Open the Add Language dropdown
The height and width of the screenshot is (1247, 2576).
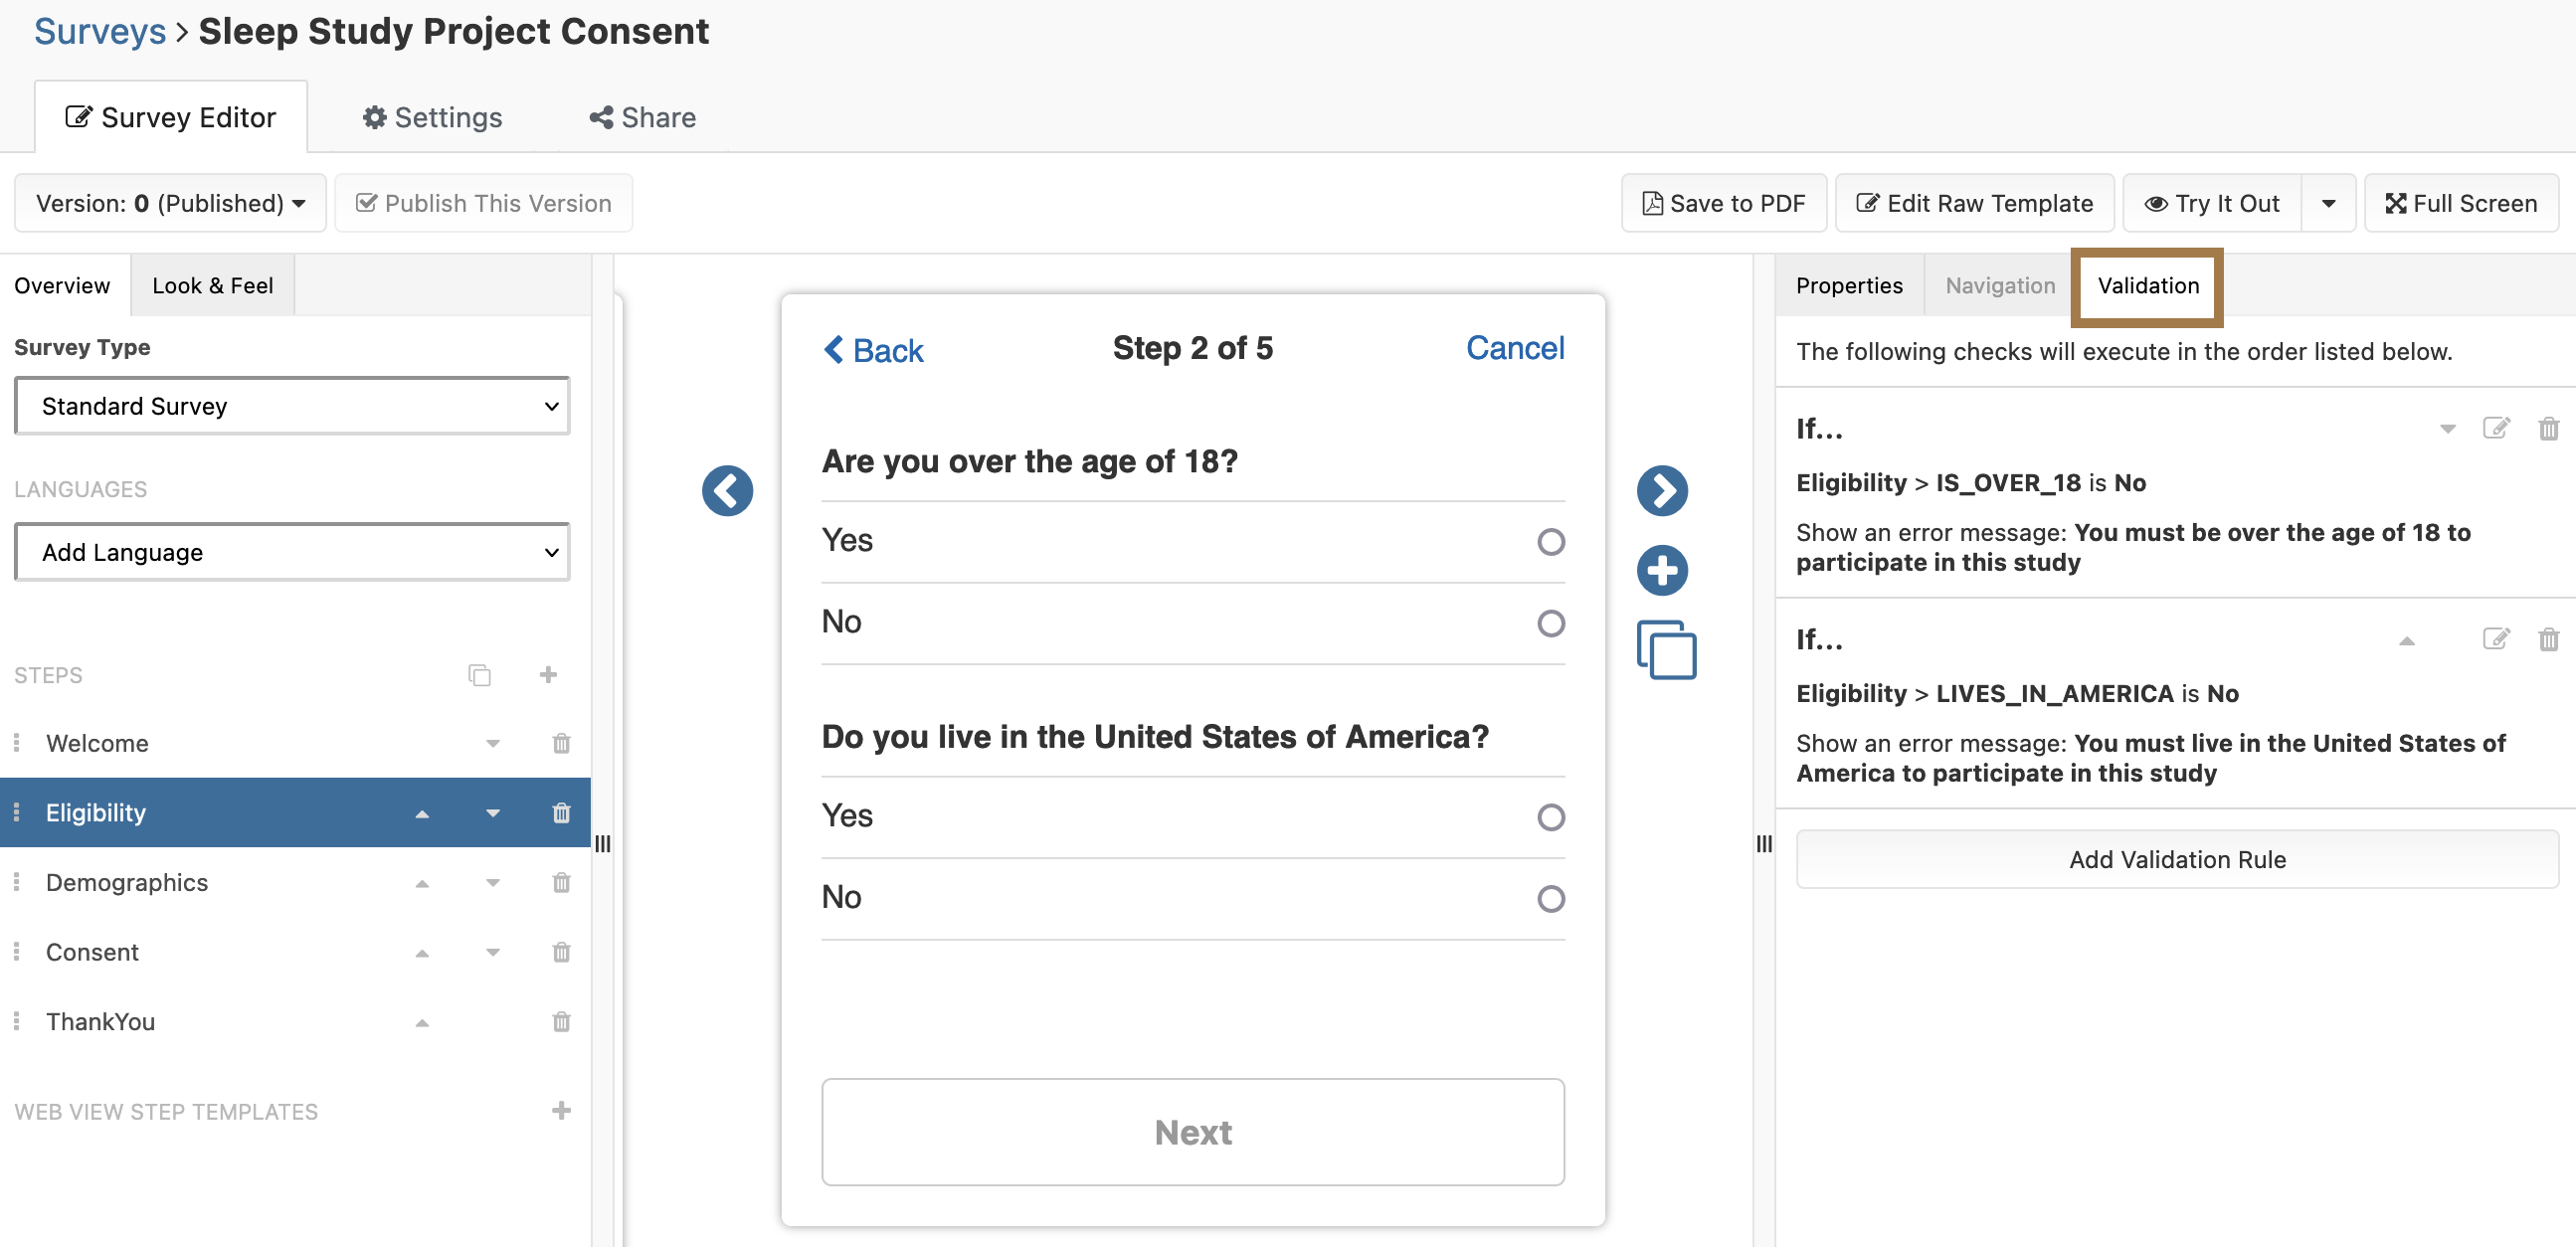coord(292,552)
